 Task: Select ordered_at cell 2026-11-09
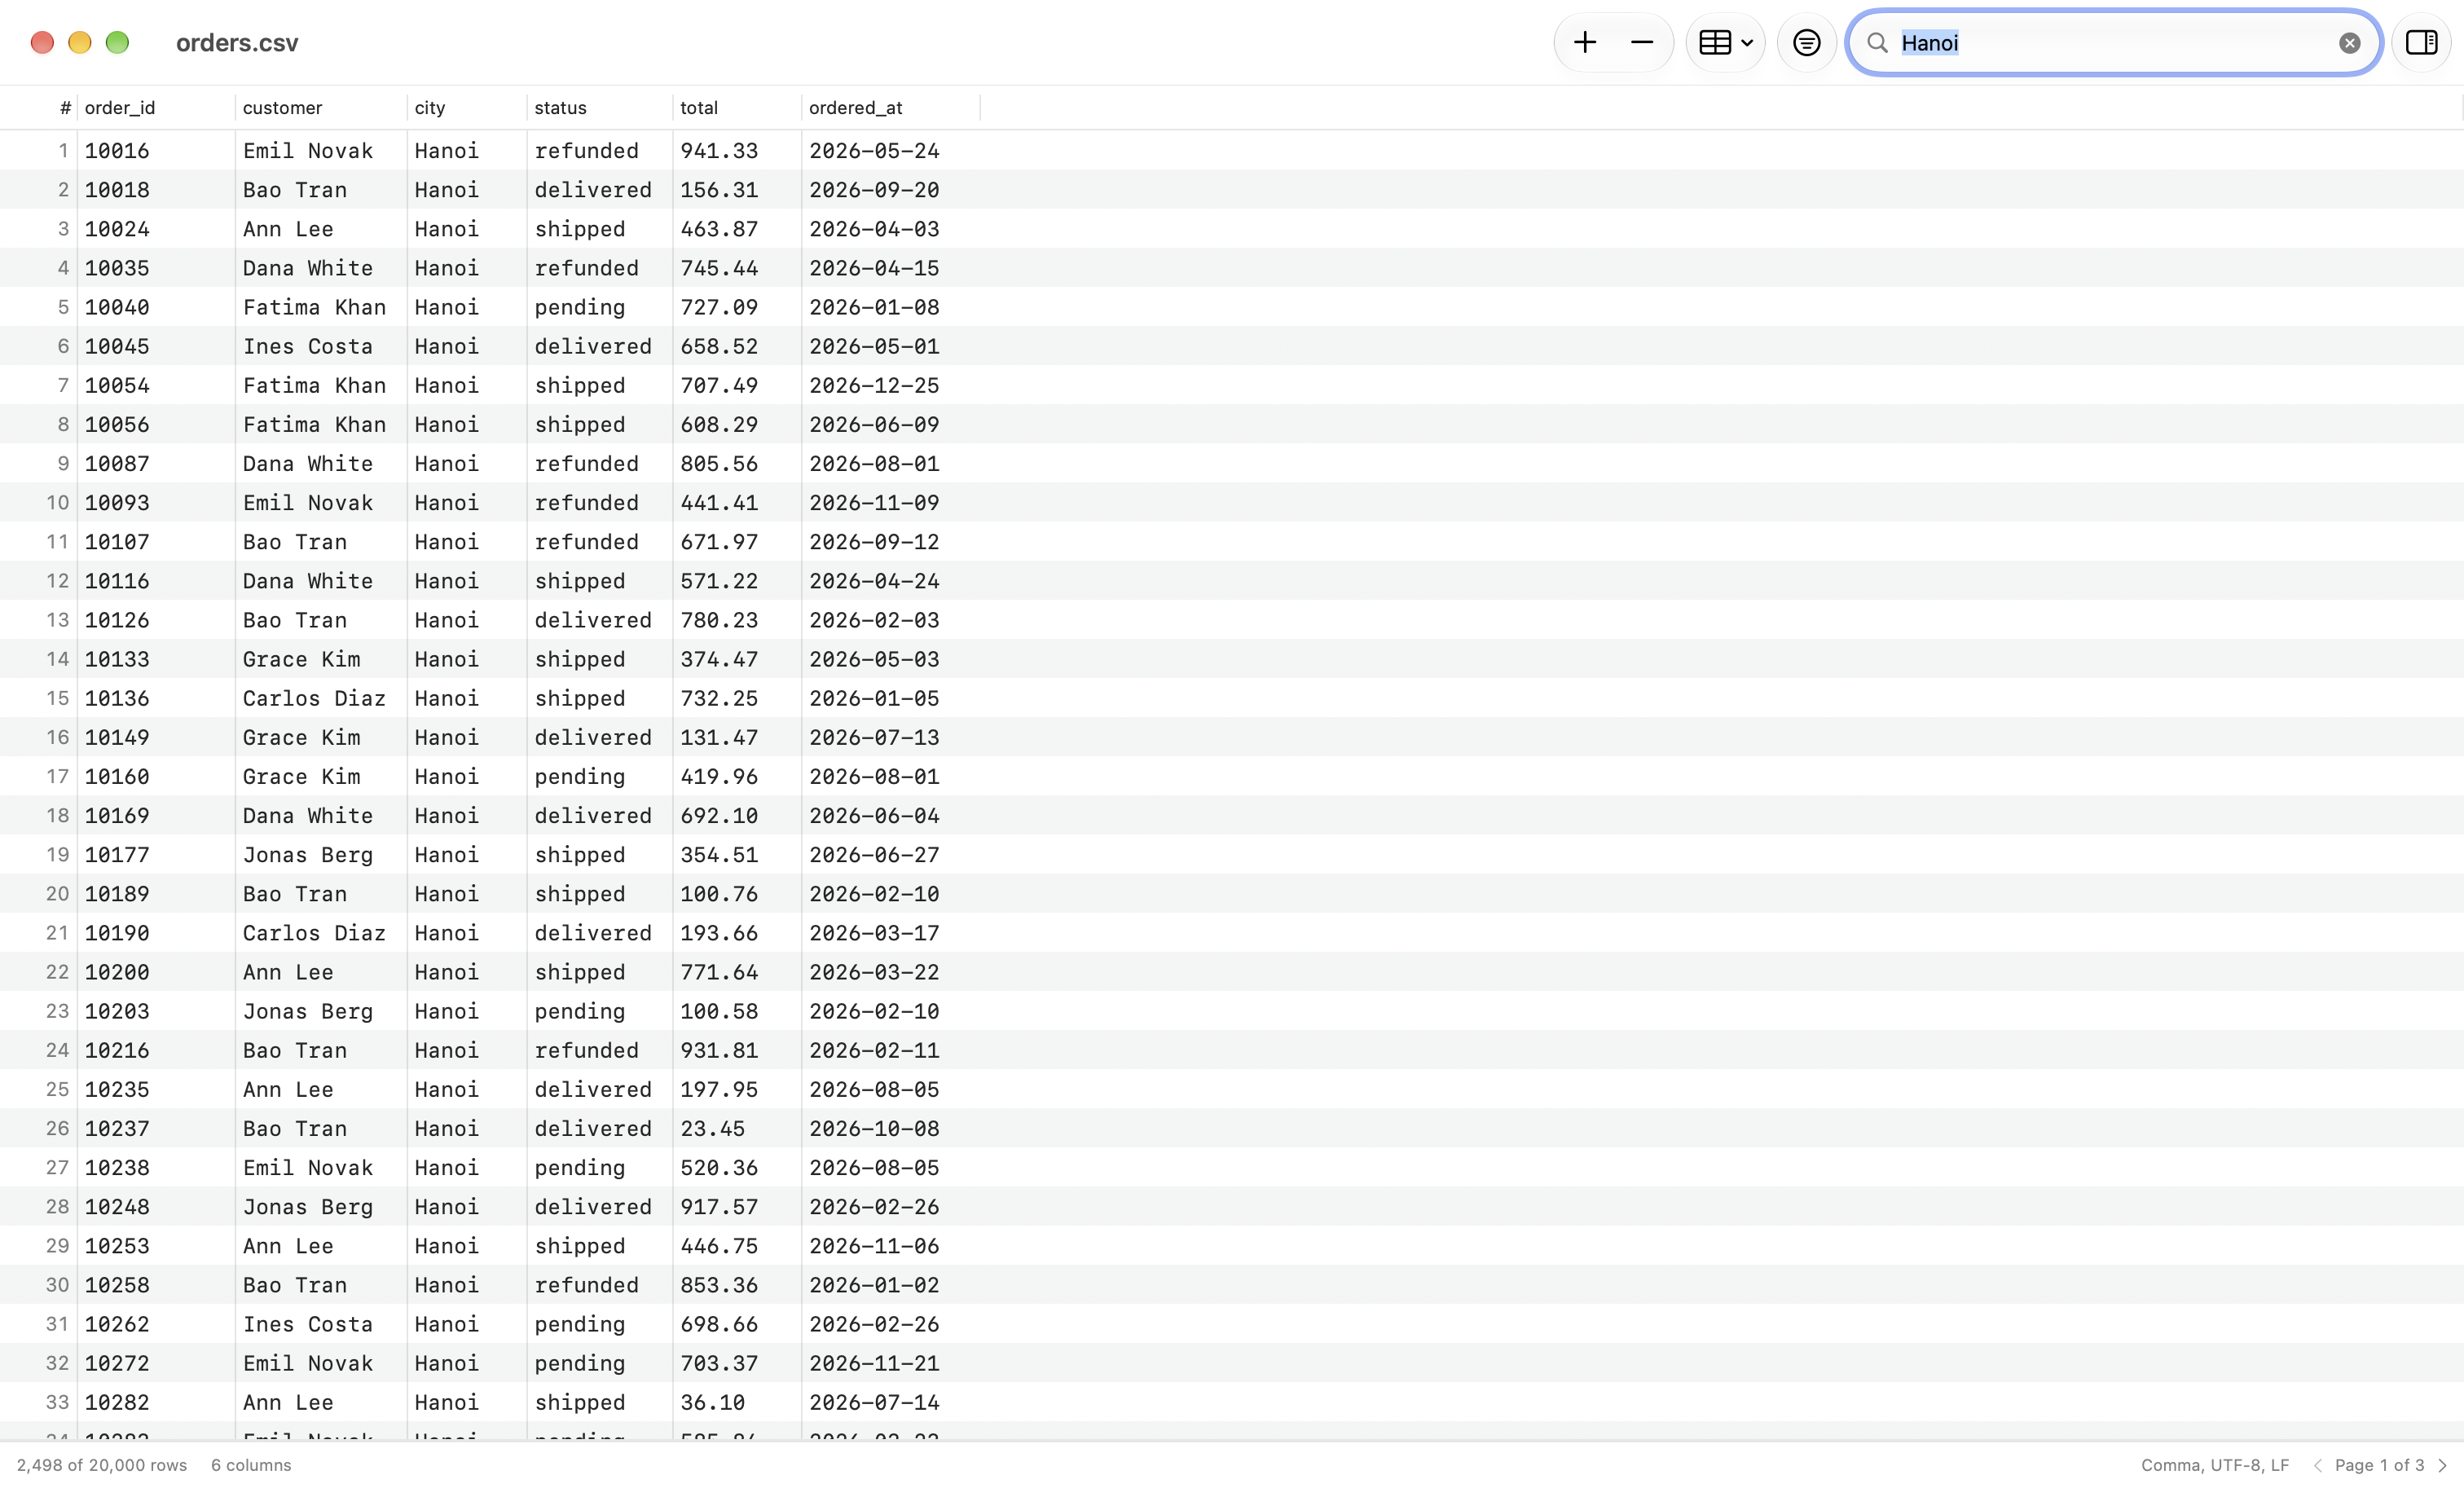tap(891, 502)
